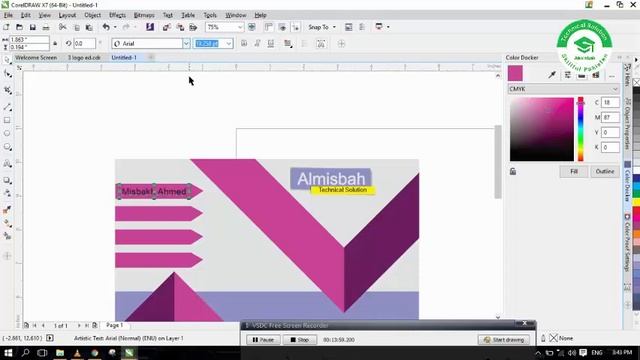
Task: Select the Color Eyedropper tool in toolbox
Action: coord(7,210)
